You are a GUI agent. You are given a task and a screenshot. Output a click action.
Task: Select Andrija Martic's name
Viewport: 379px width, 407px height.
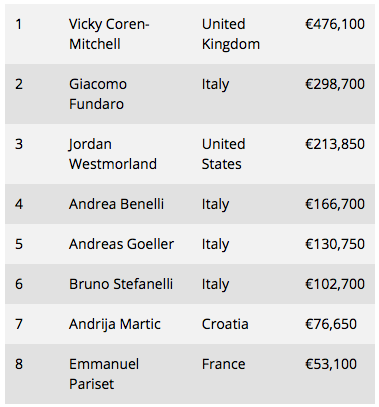(115, 324)
